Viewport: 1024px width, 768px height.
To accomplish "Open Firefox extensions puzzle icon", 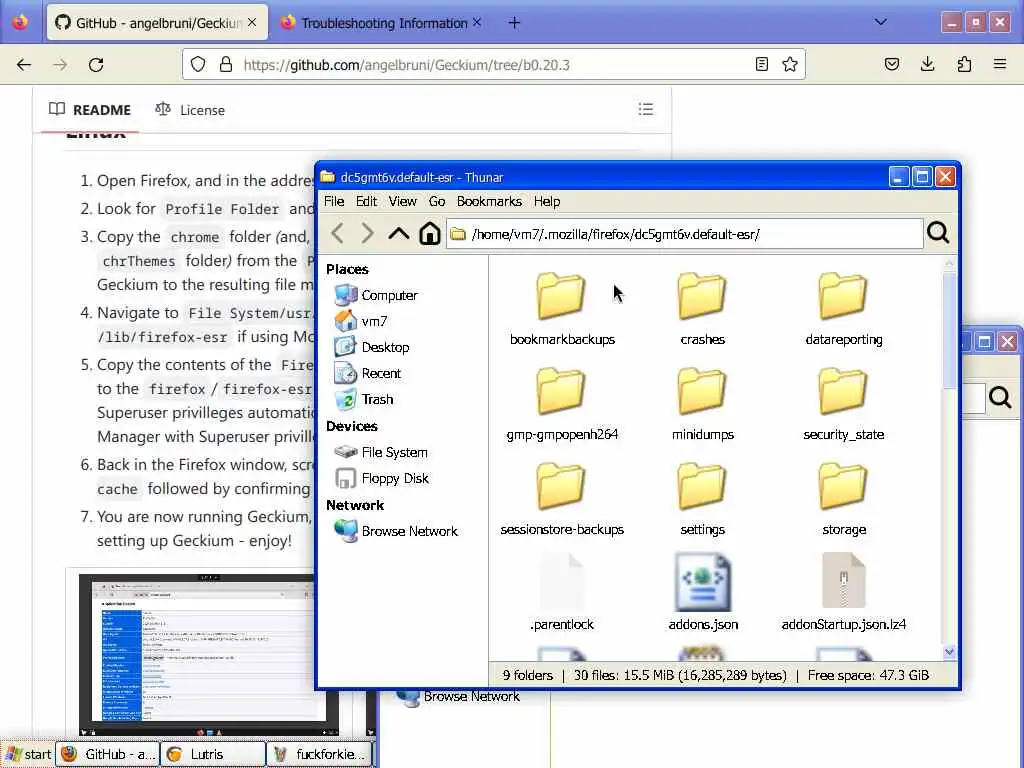I will pyautogui.click(x=964, y=64).
